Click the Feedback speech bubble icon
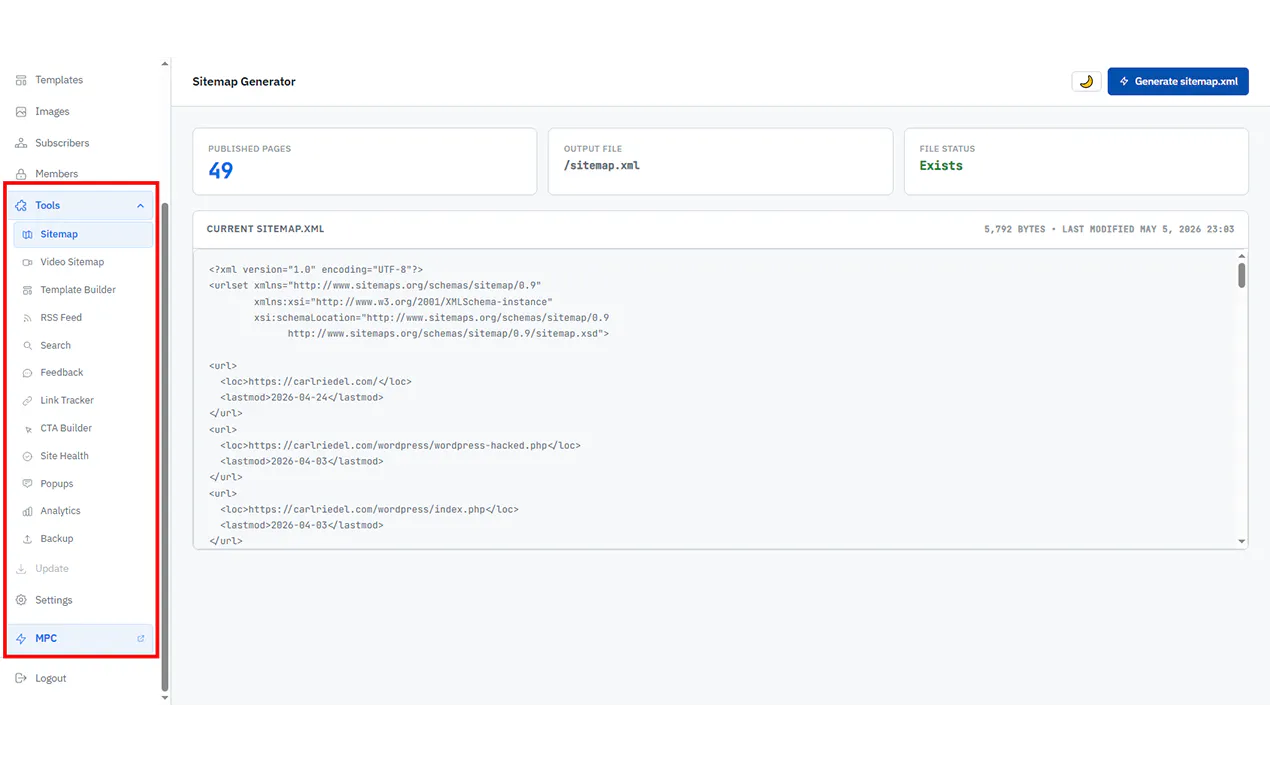Viewport: 1270px width, 760px height. coord(27,373)
